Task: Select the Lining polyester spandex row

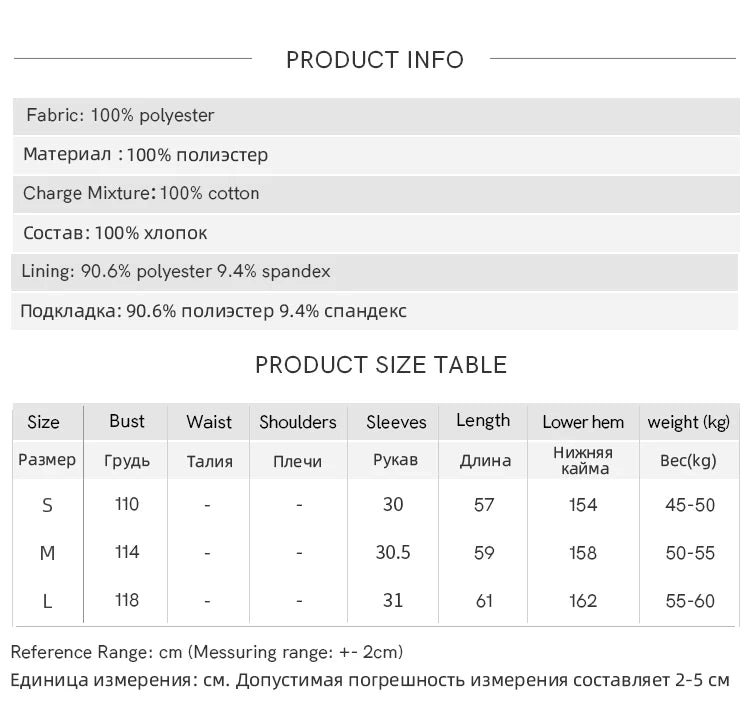Action: pyautogui.click(x=375, y=272)
